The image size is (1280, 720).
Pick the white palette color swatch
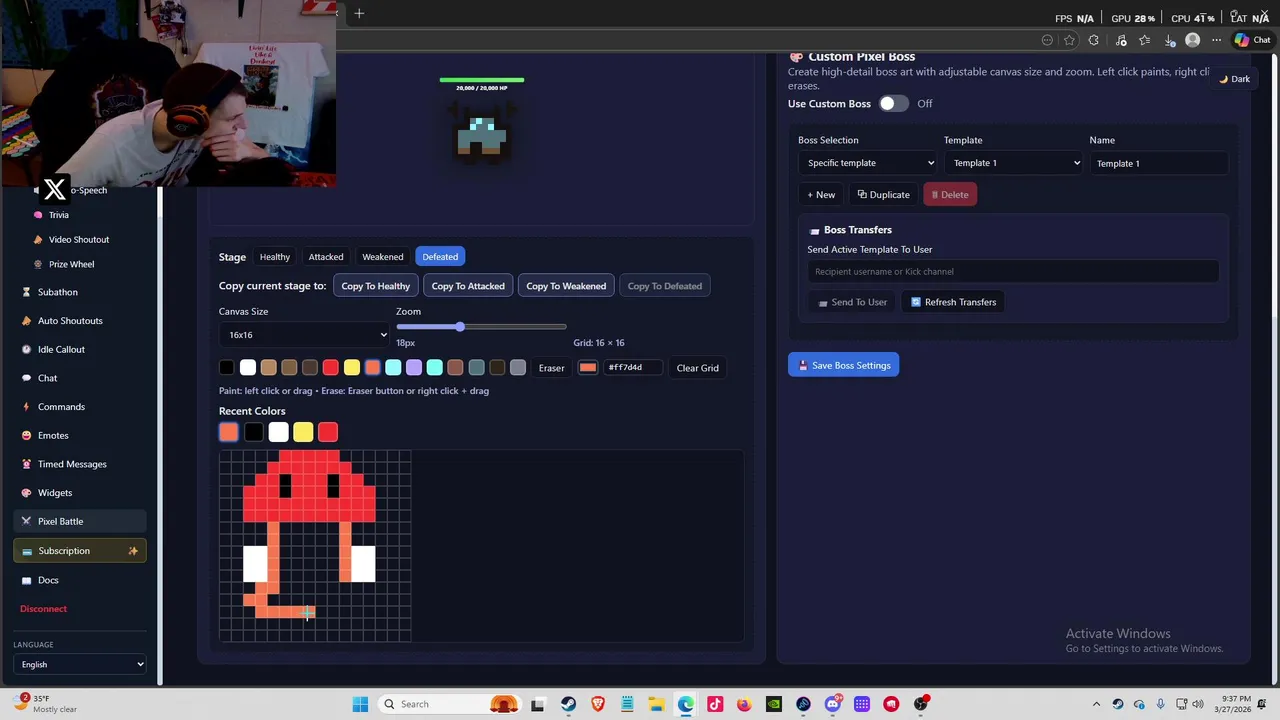(x=248, y=368)
